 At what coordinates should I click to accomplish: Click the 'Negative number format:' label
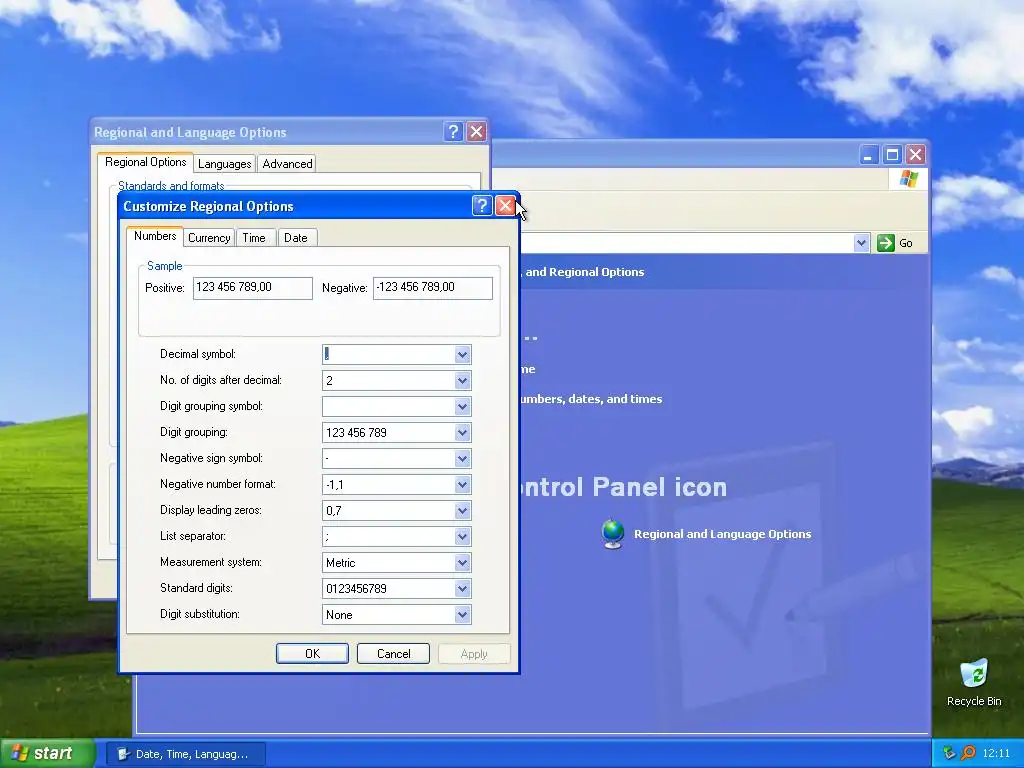click(x=218, y=484)
